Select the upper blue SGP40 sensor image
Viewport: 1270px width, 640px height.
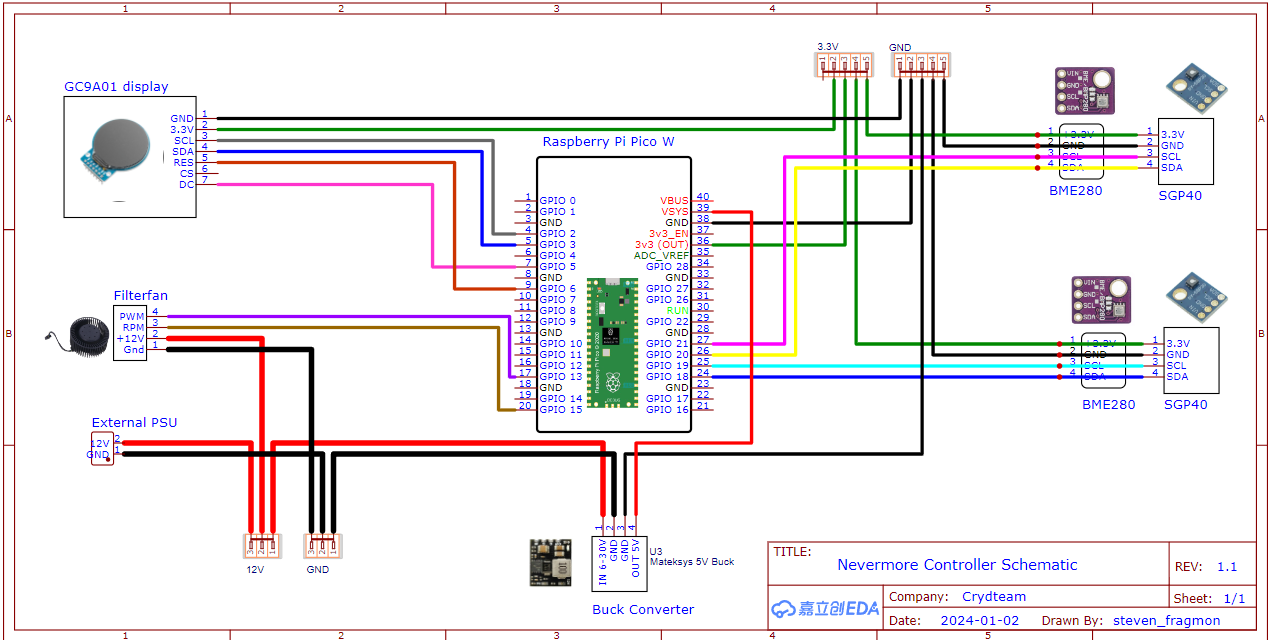tap(1196, 90)
